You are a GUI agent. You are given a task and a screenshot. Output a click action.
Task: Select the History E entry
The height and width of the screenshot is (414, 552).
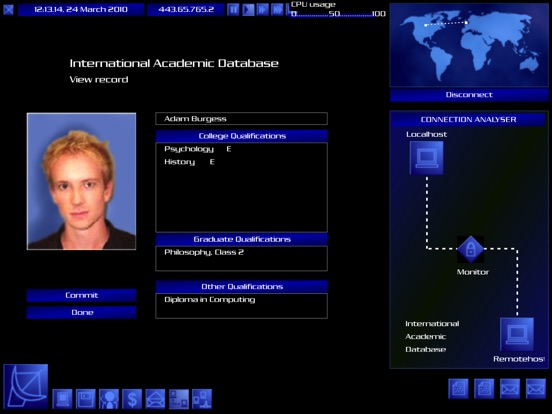coord(189,162)
